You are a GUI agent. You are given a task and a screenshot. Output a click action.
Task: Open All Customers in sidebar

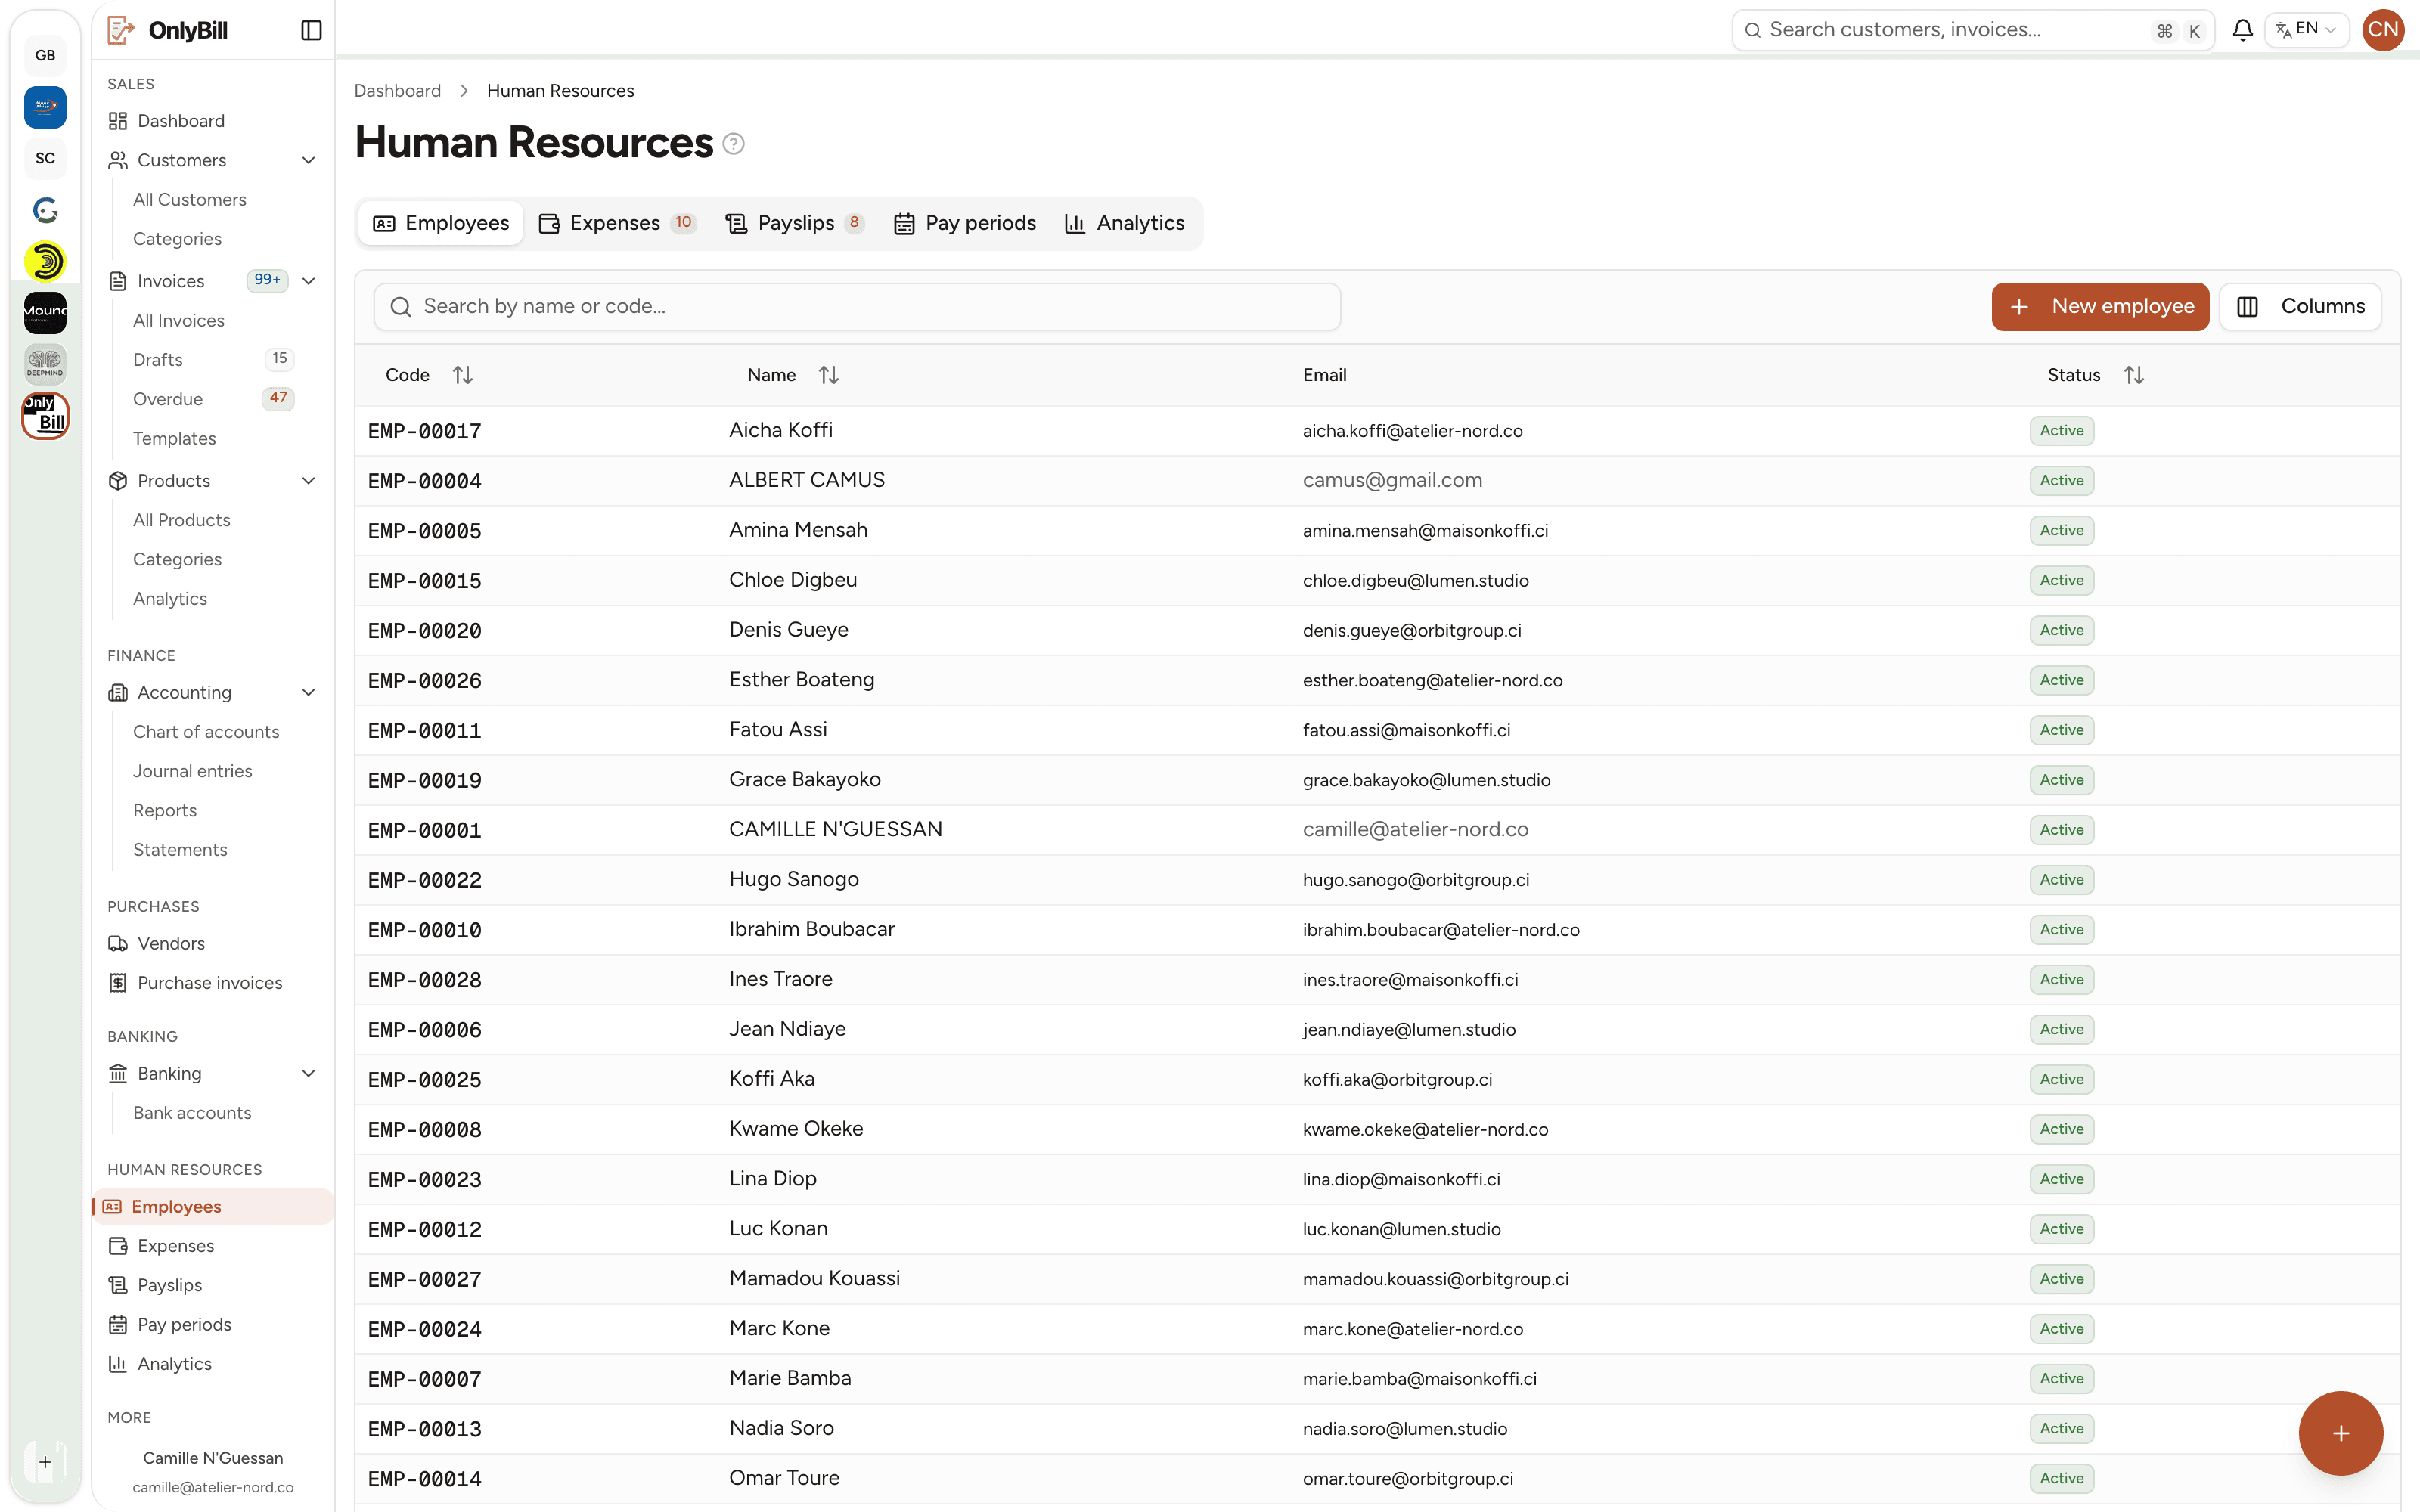[190, 200]
